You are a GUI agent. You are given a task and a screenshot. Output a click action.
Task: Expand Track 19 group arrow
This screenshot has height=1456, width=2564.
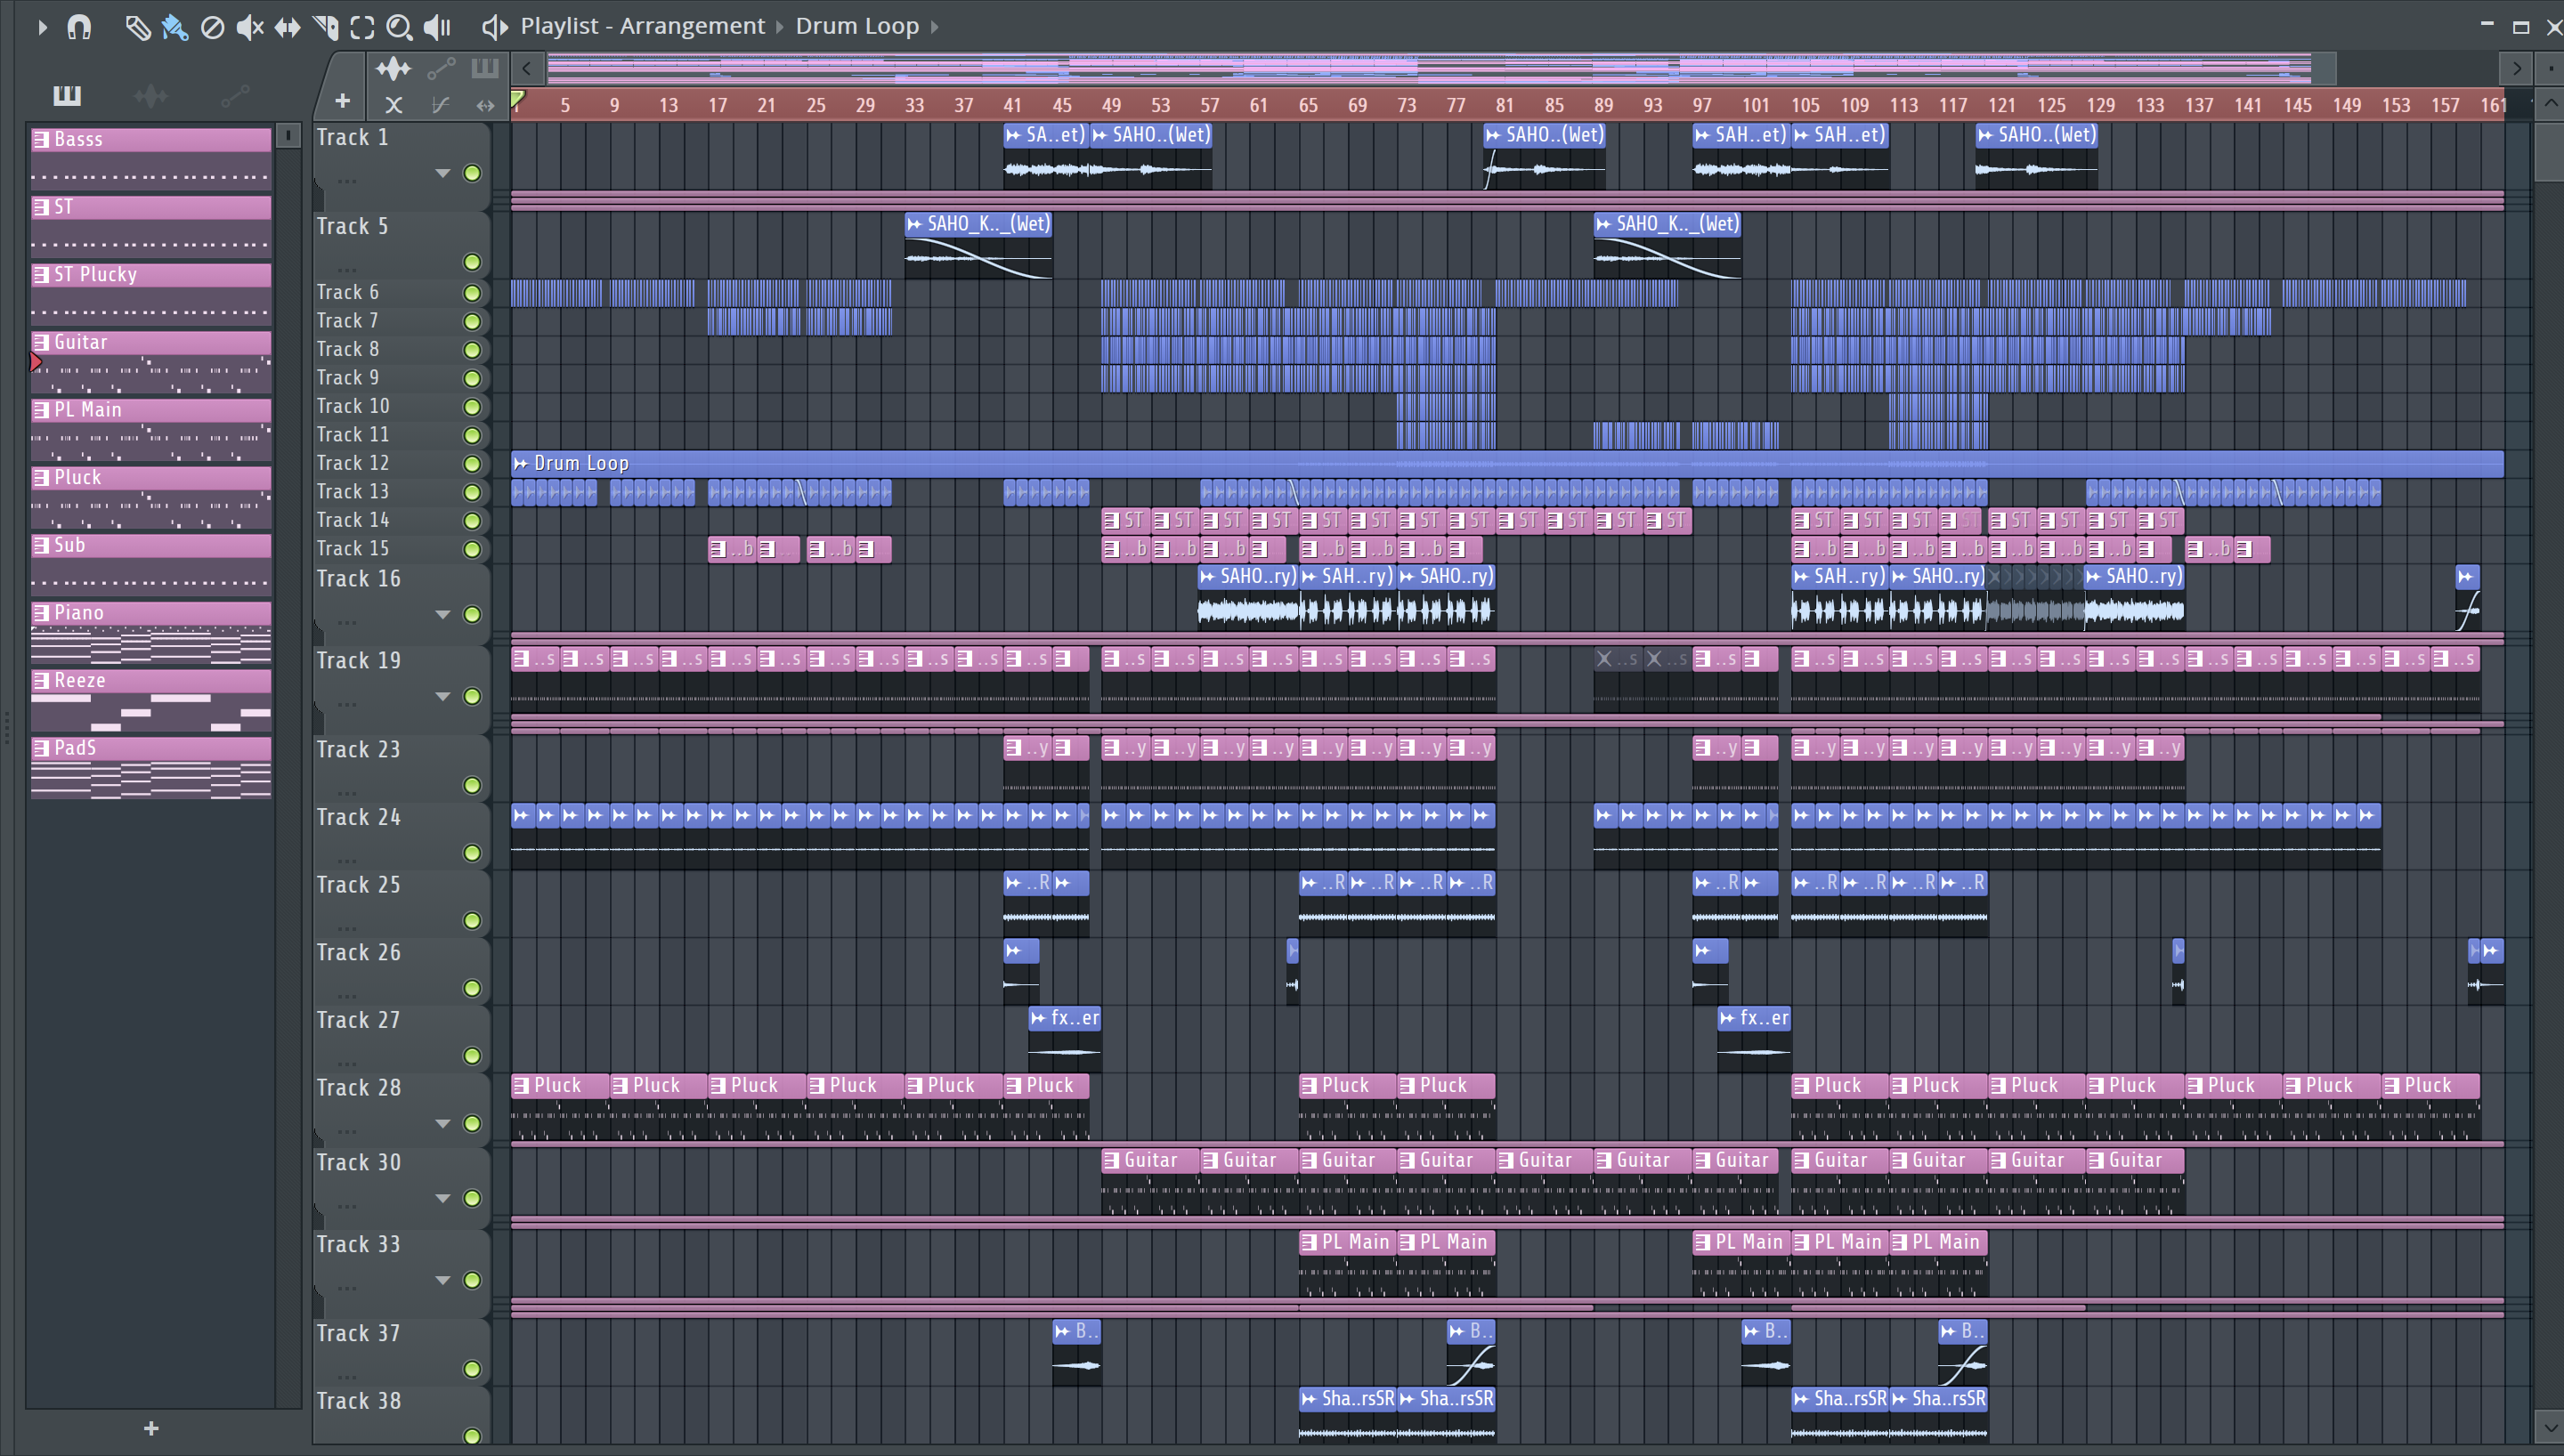[442, 696]
